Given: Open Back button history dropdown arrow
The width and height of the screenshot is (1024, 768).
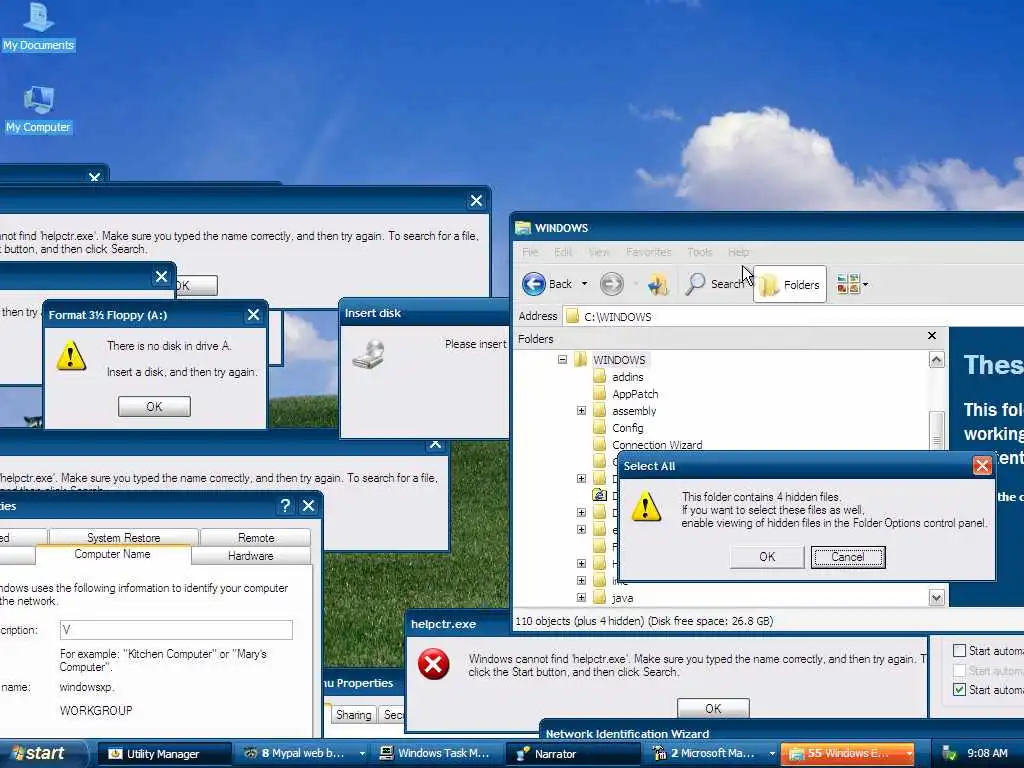Looking at the screenshot, I should 584,284.
